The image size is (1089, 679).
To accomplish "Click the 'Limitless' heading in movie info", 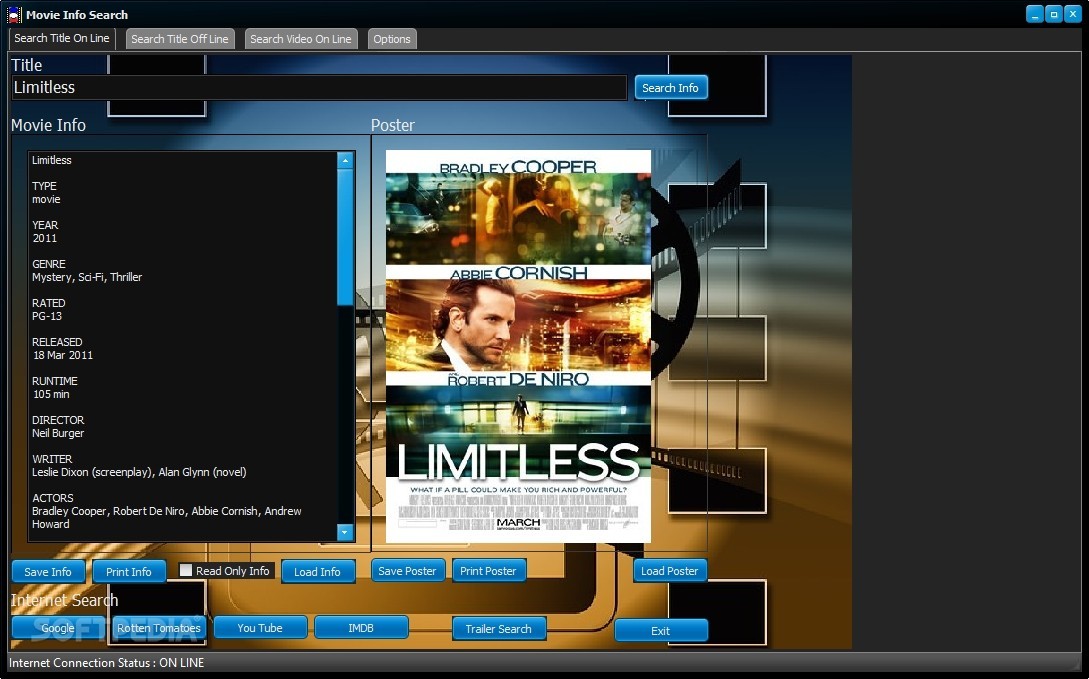I will [51, 160].
